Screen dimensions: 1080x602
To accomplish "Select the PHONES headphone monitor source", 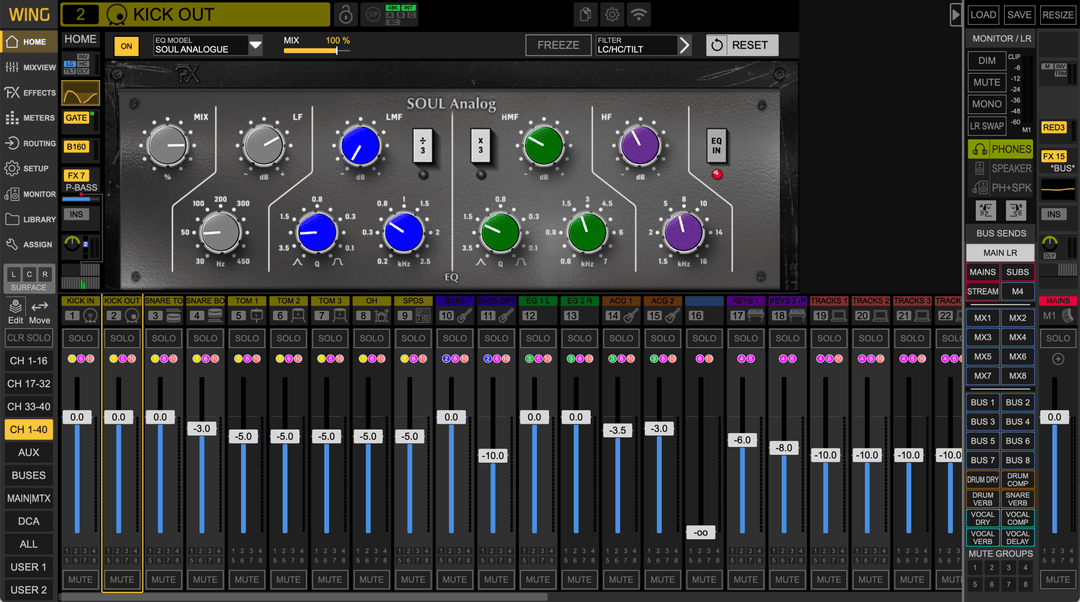I will [x=1003, y=149].
